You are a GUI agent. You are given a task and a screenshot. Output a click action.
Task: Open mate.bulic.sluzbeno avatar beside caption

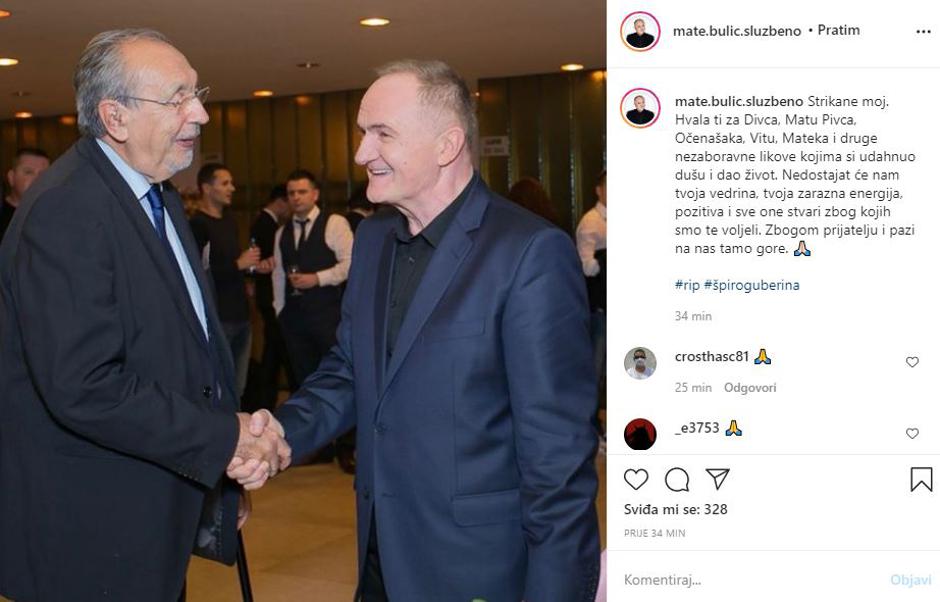coord(640,108)
